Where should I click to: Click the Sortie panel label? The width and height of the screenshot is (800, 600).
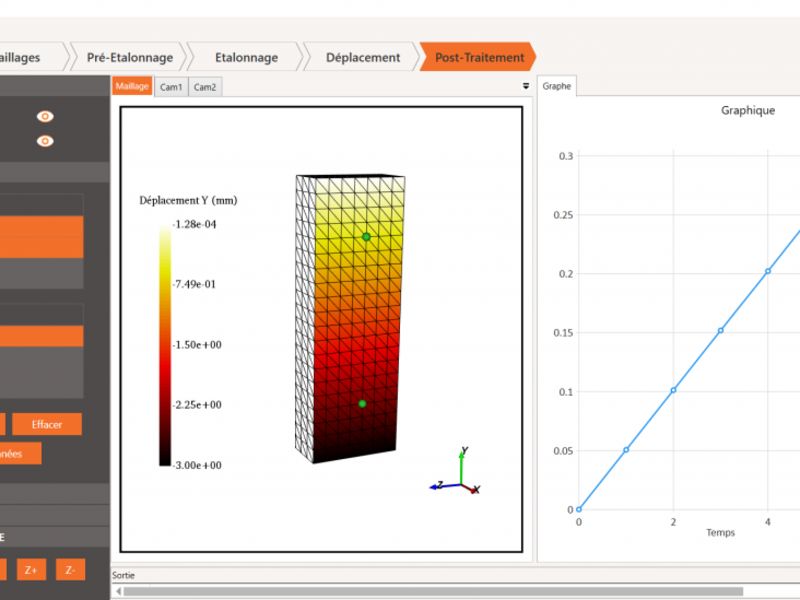click(x=123, y=575)
